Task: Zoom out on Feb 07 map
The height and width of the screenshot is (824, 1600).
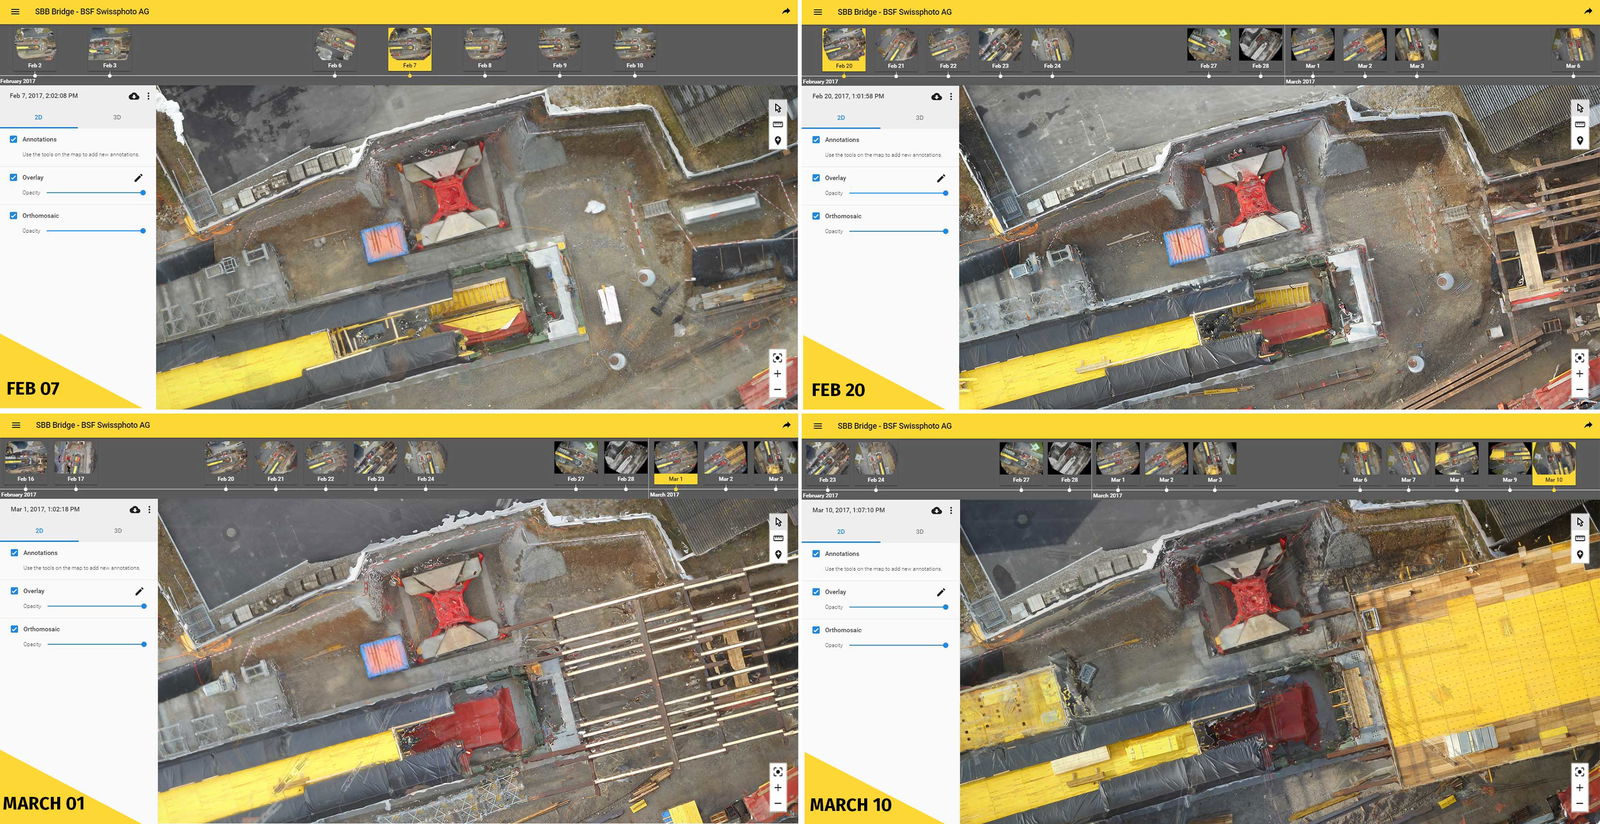Action: tap(777, 390)
